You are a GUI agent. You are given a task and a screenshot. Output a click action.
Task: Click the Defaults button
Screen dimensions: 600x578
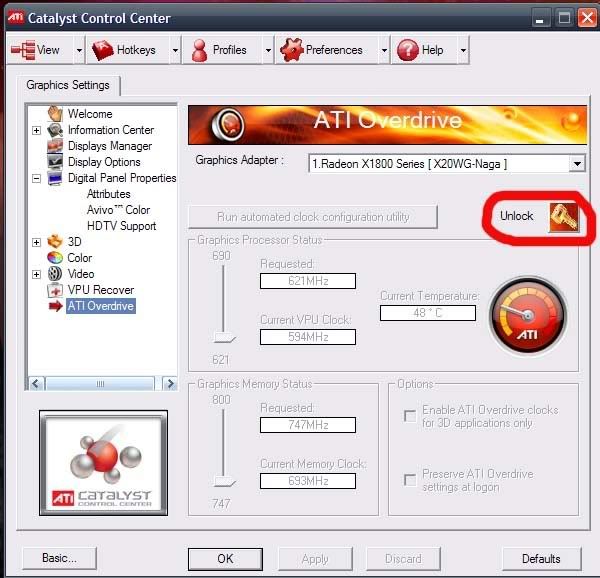[541, 559]
